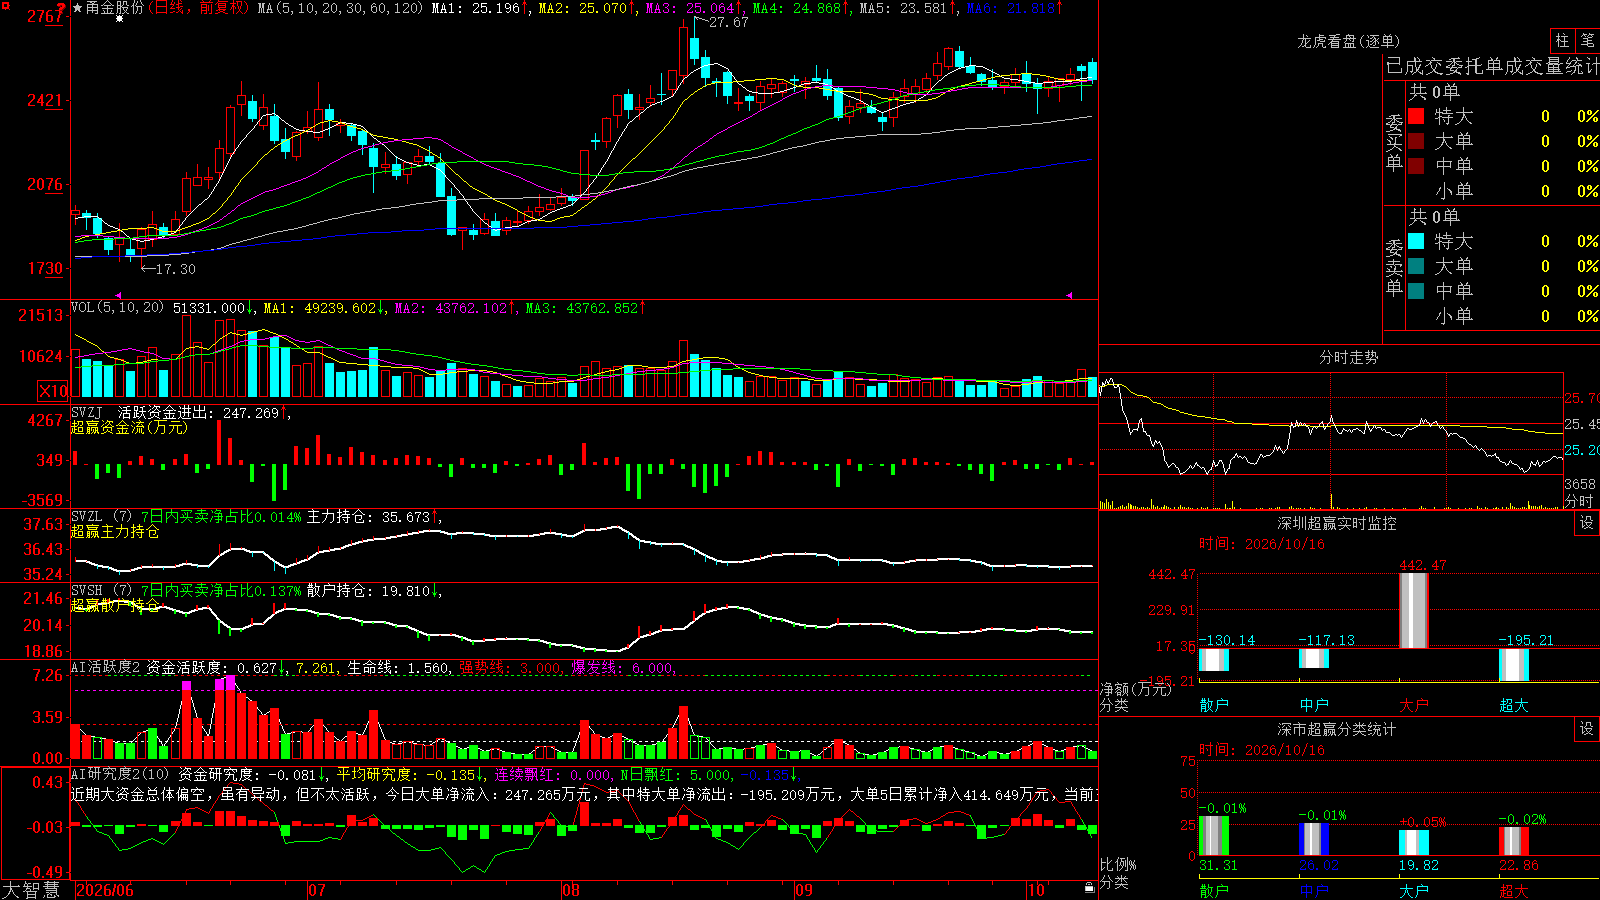
Task: Click the MA(5,10,20,30,60,120) parameter label
Action: [x=340, y=8]
